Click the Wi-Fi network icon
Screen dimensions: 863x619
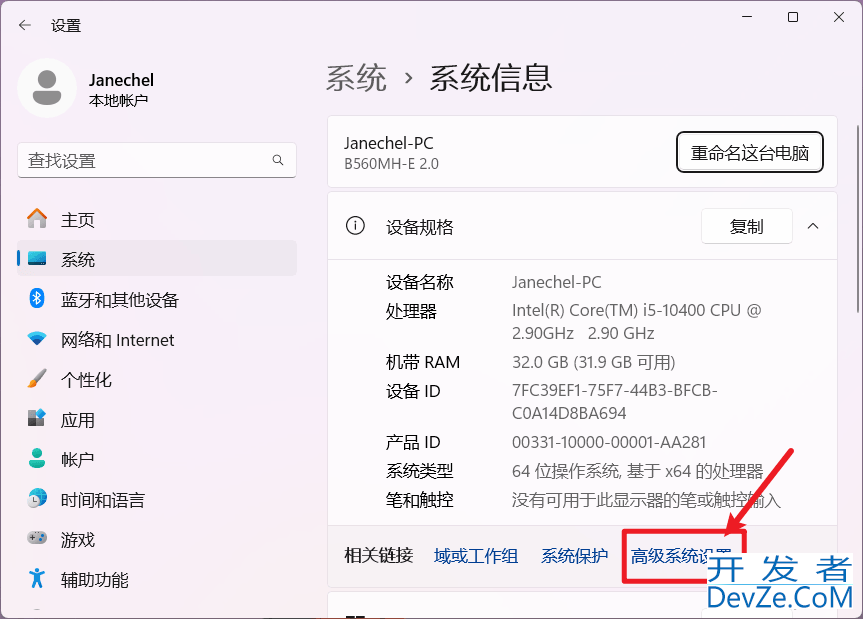(37, 339)
